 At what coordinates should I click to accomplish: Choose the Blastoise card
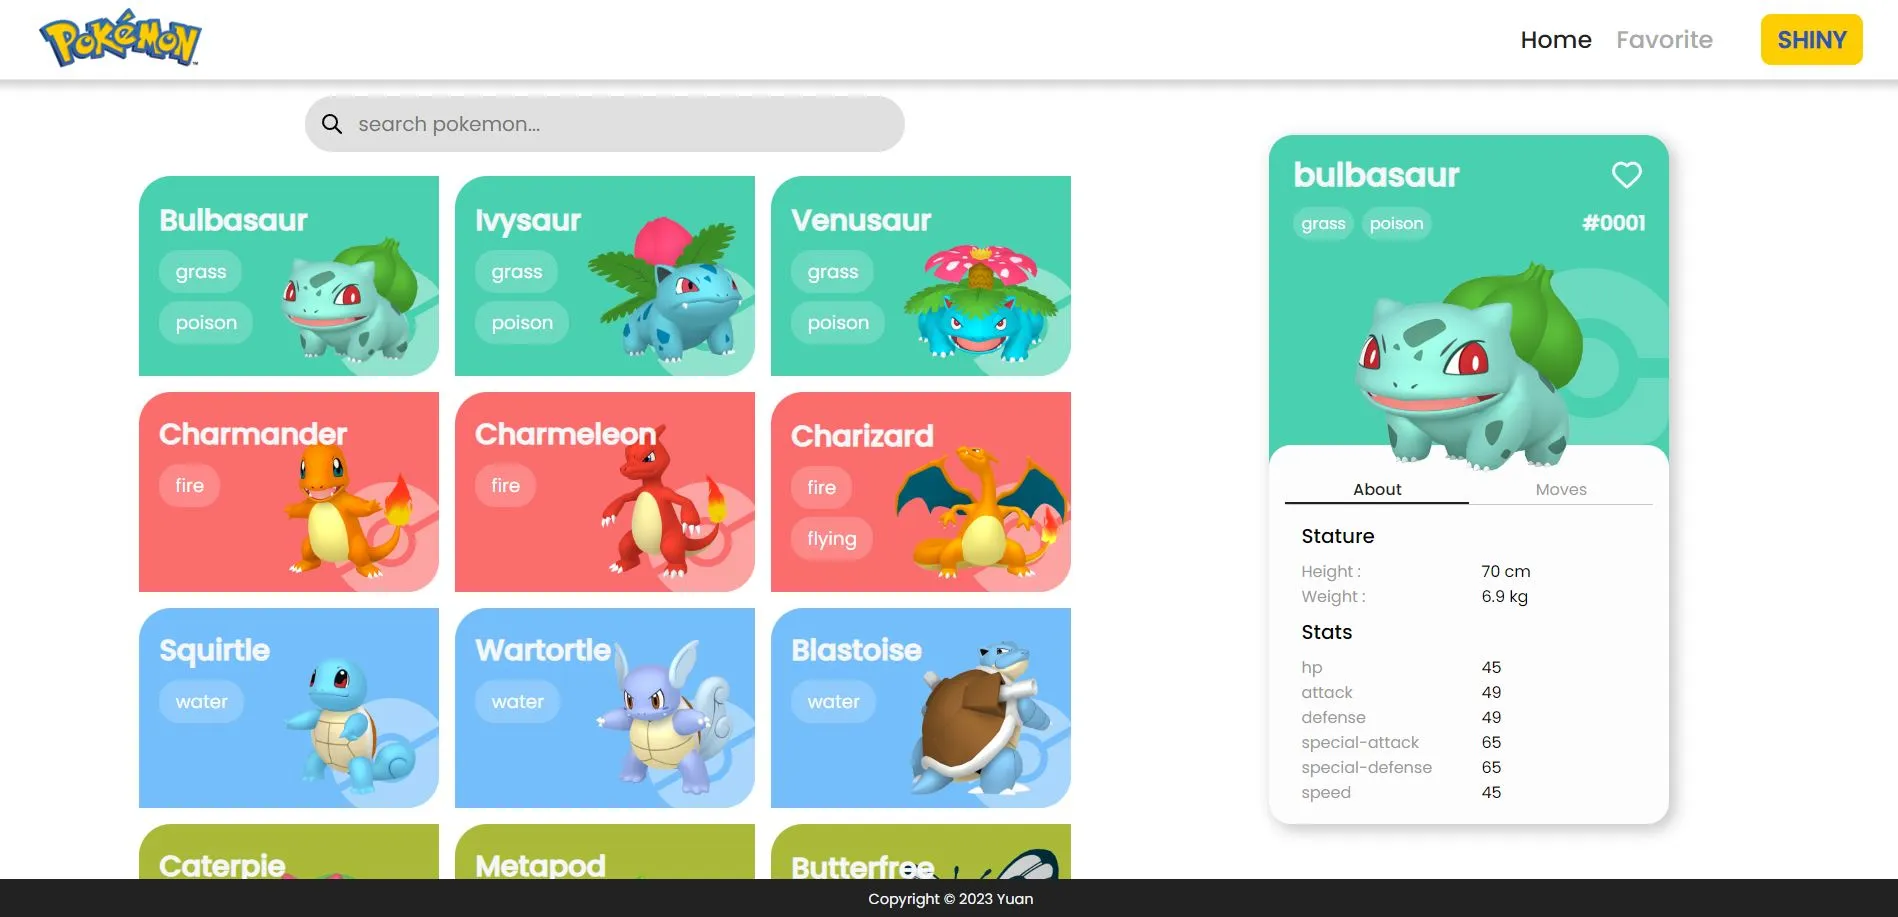click(920, 708)
